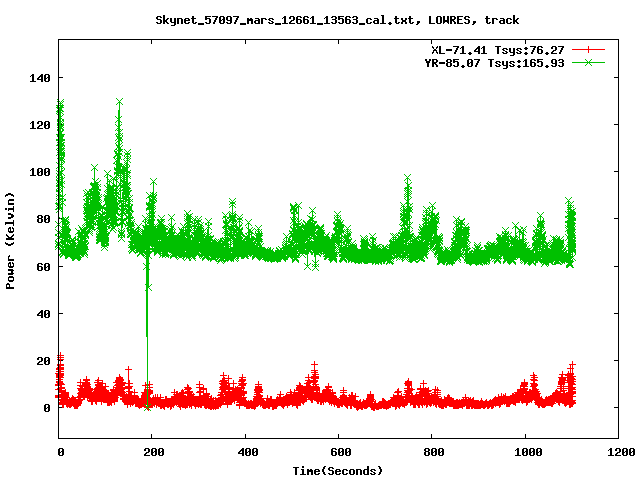This screenshot has height=480, width=640.
Task: Click the Time(Seconds) x-axis label
Action: coord(338,471)
